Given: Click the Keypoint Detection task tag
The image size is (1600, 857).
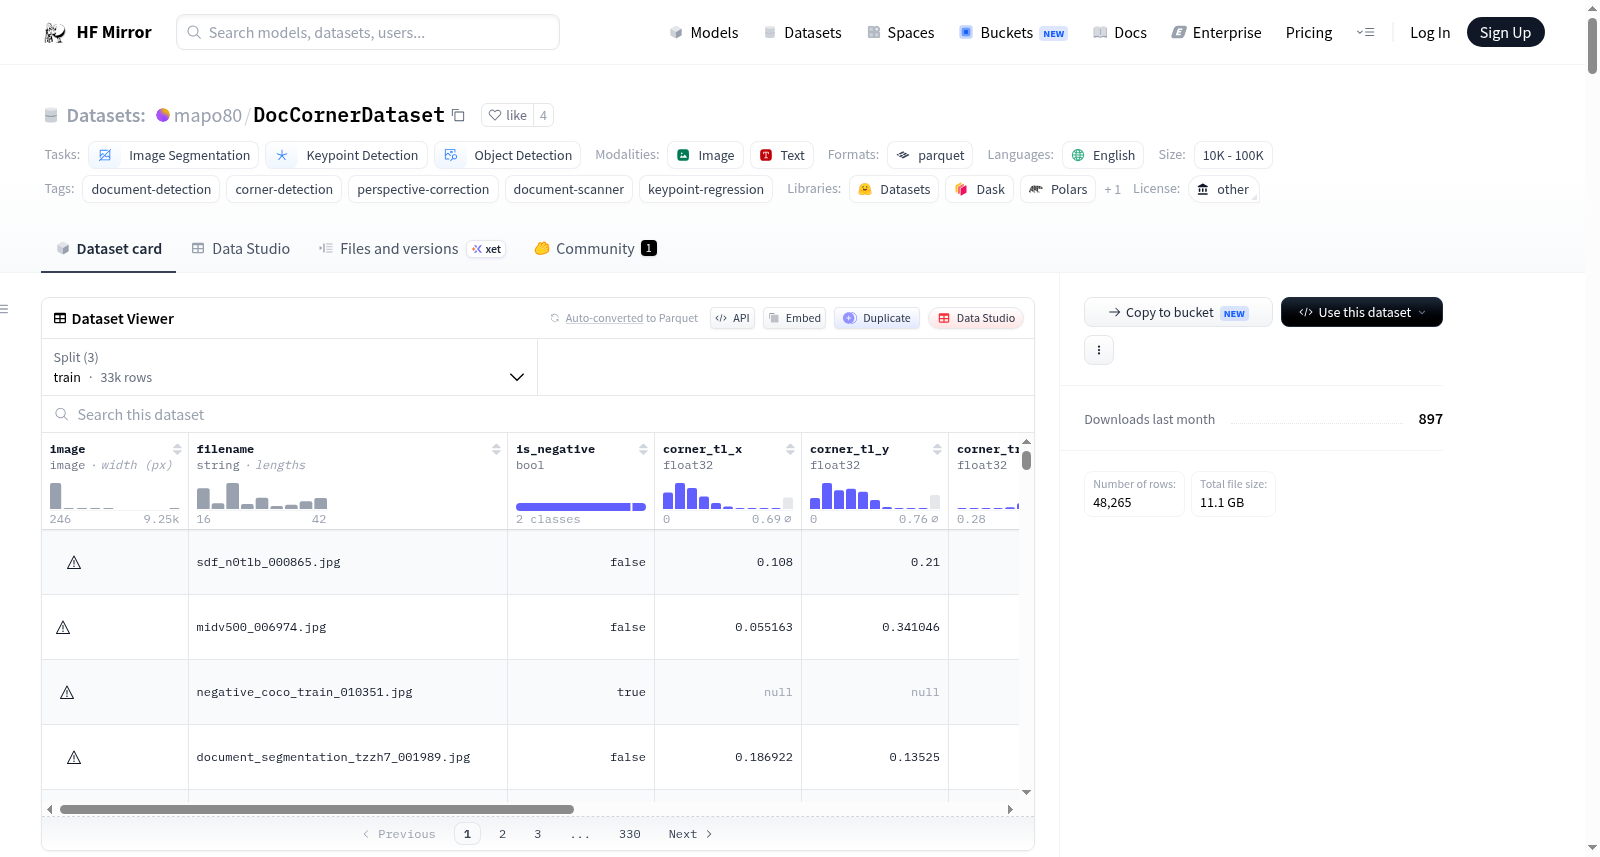Looking at the screenshot, I should click(347, 155).
